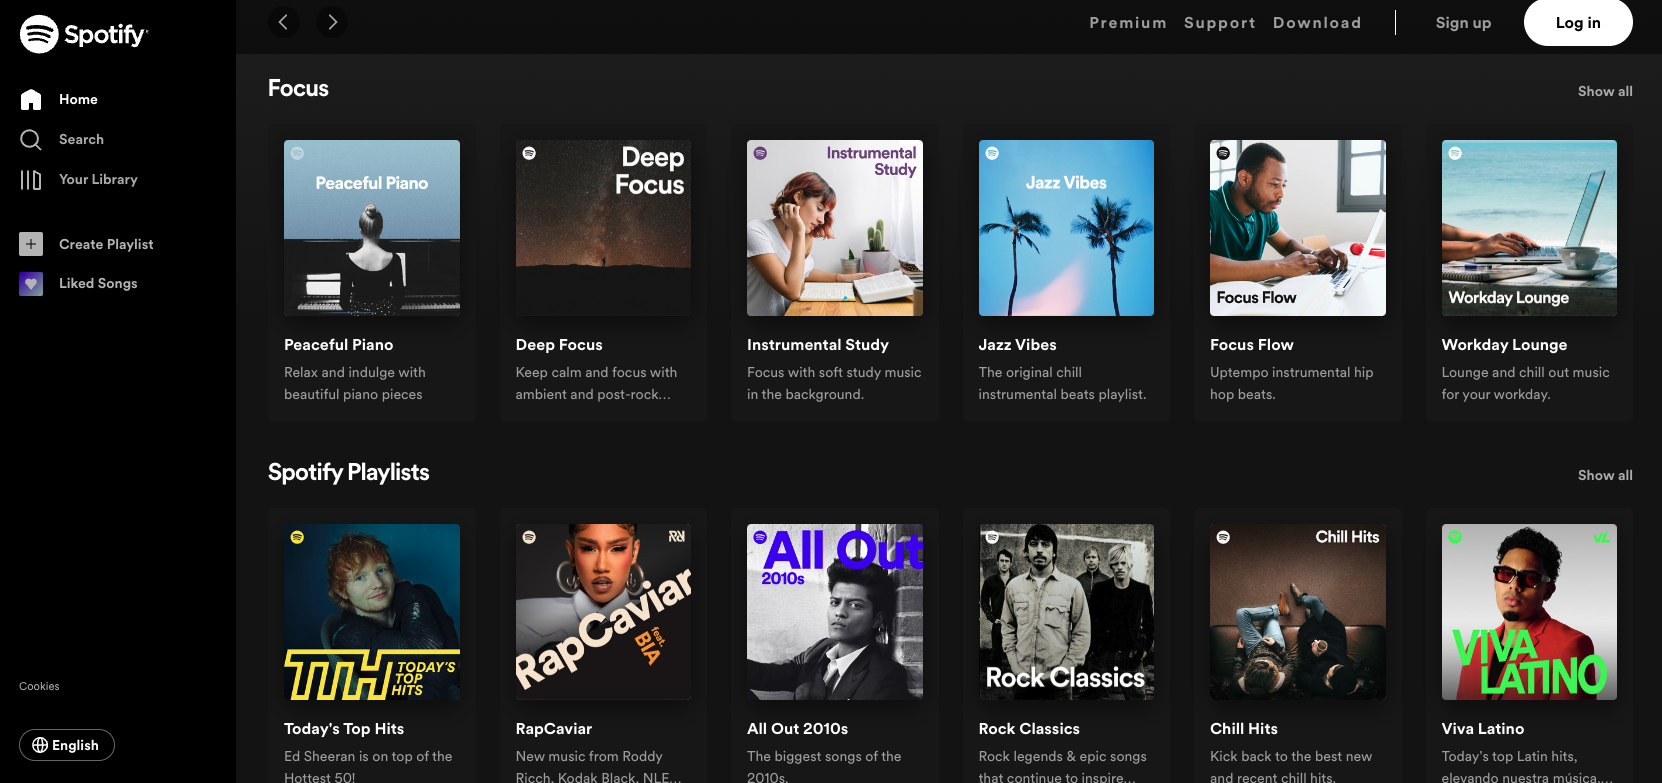
Task: Click the Home house icon
Action: click(31, 99)
